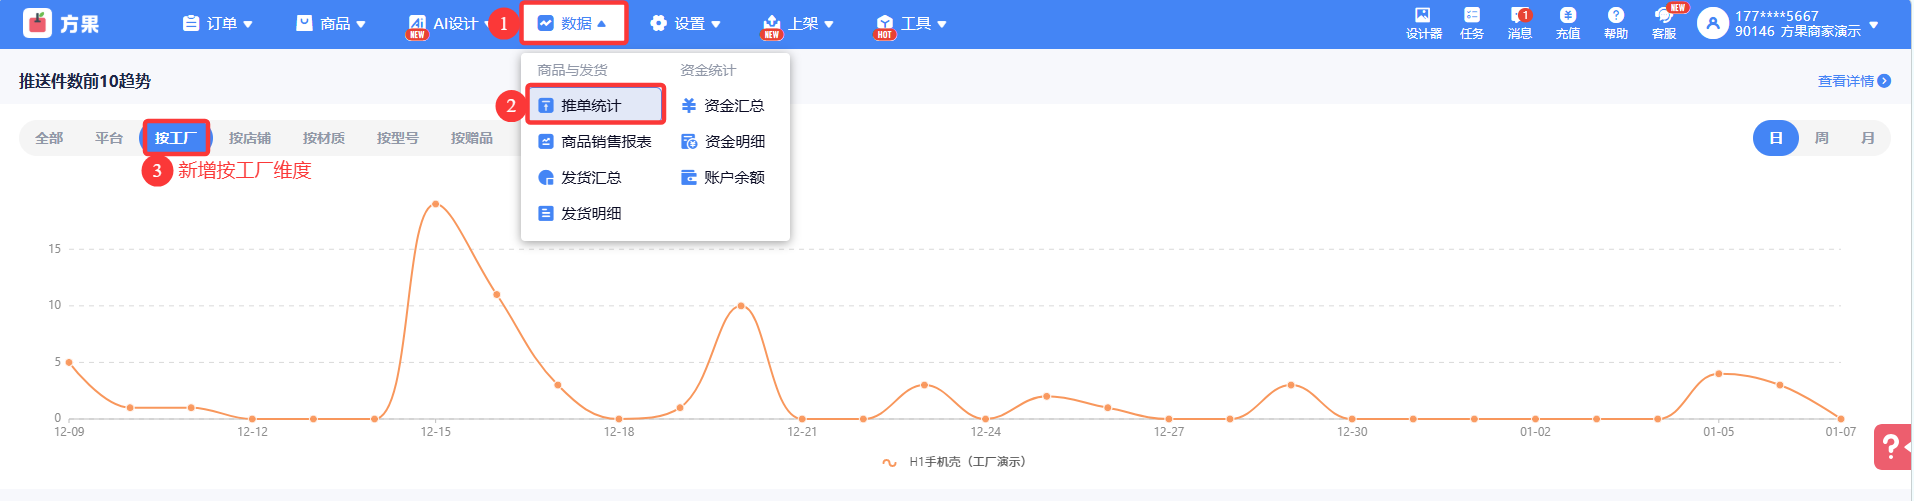The width and height of the screenshot is (1914, 501).
Task: Switch to the 按材质 filter tab
Action: tap(324, 138)
